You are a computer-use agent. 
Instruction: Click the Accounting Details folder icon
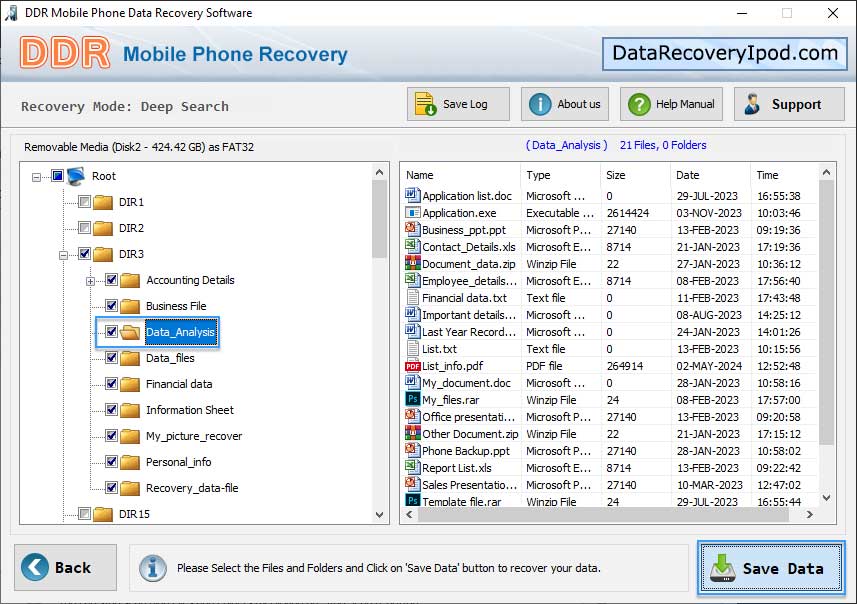click(x=130, y=280)
